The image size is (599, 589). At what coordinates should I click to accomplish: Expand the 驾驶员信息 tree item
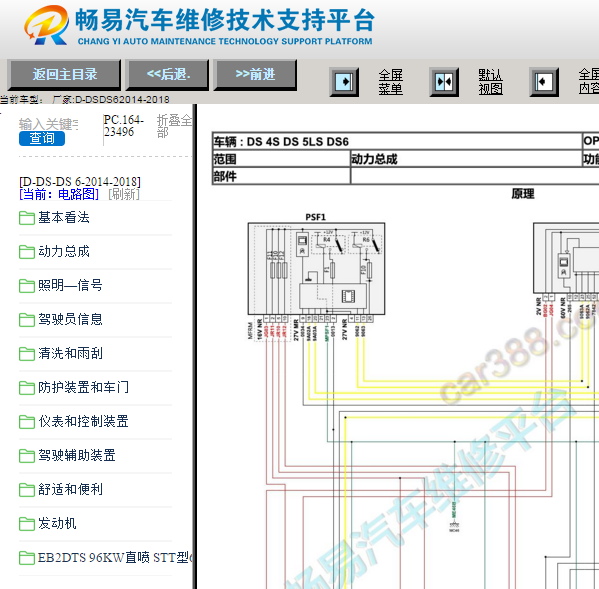coord(70,320)
